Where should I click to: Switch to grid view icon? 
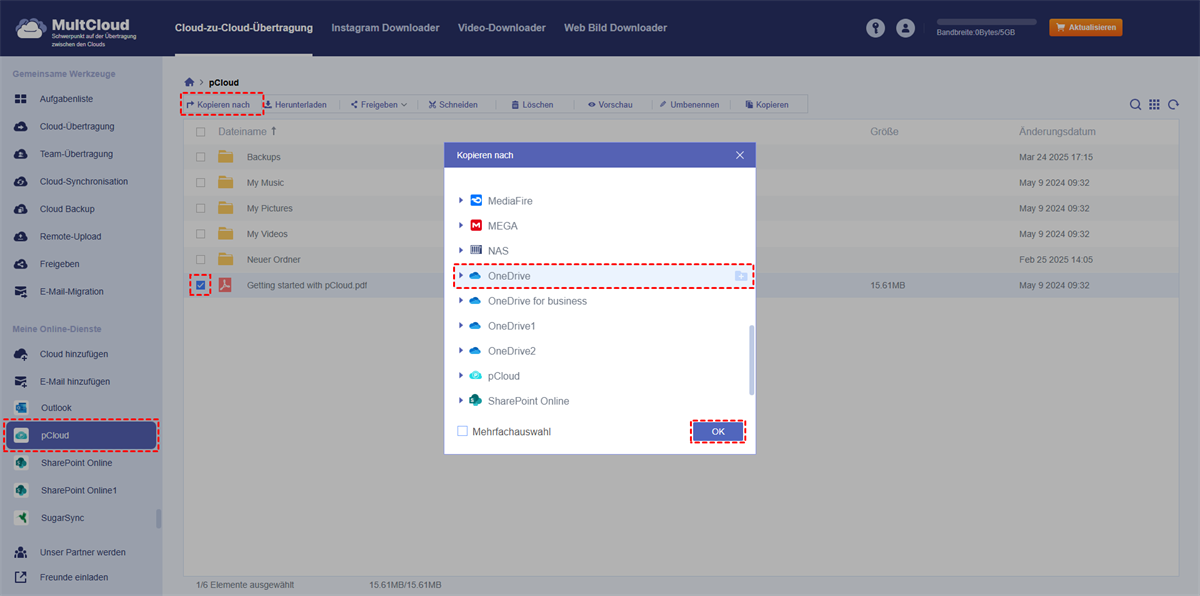pos(1154,105)
